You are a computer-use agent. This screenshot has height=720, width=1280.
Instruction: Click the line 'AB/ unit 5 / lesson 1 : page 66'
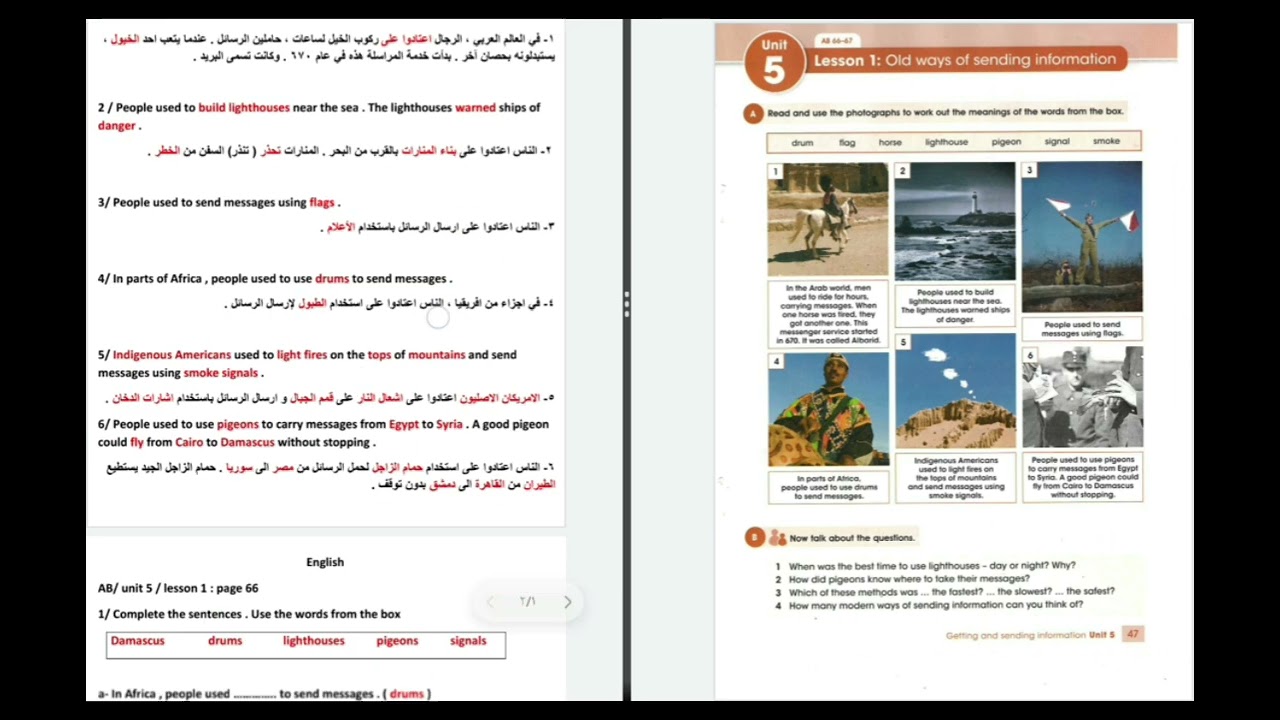178,588
